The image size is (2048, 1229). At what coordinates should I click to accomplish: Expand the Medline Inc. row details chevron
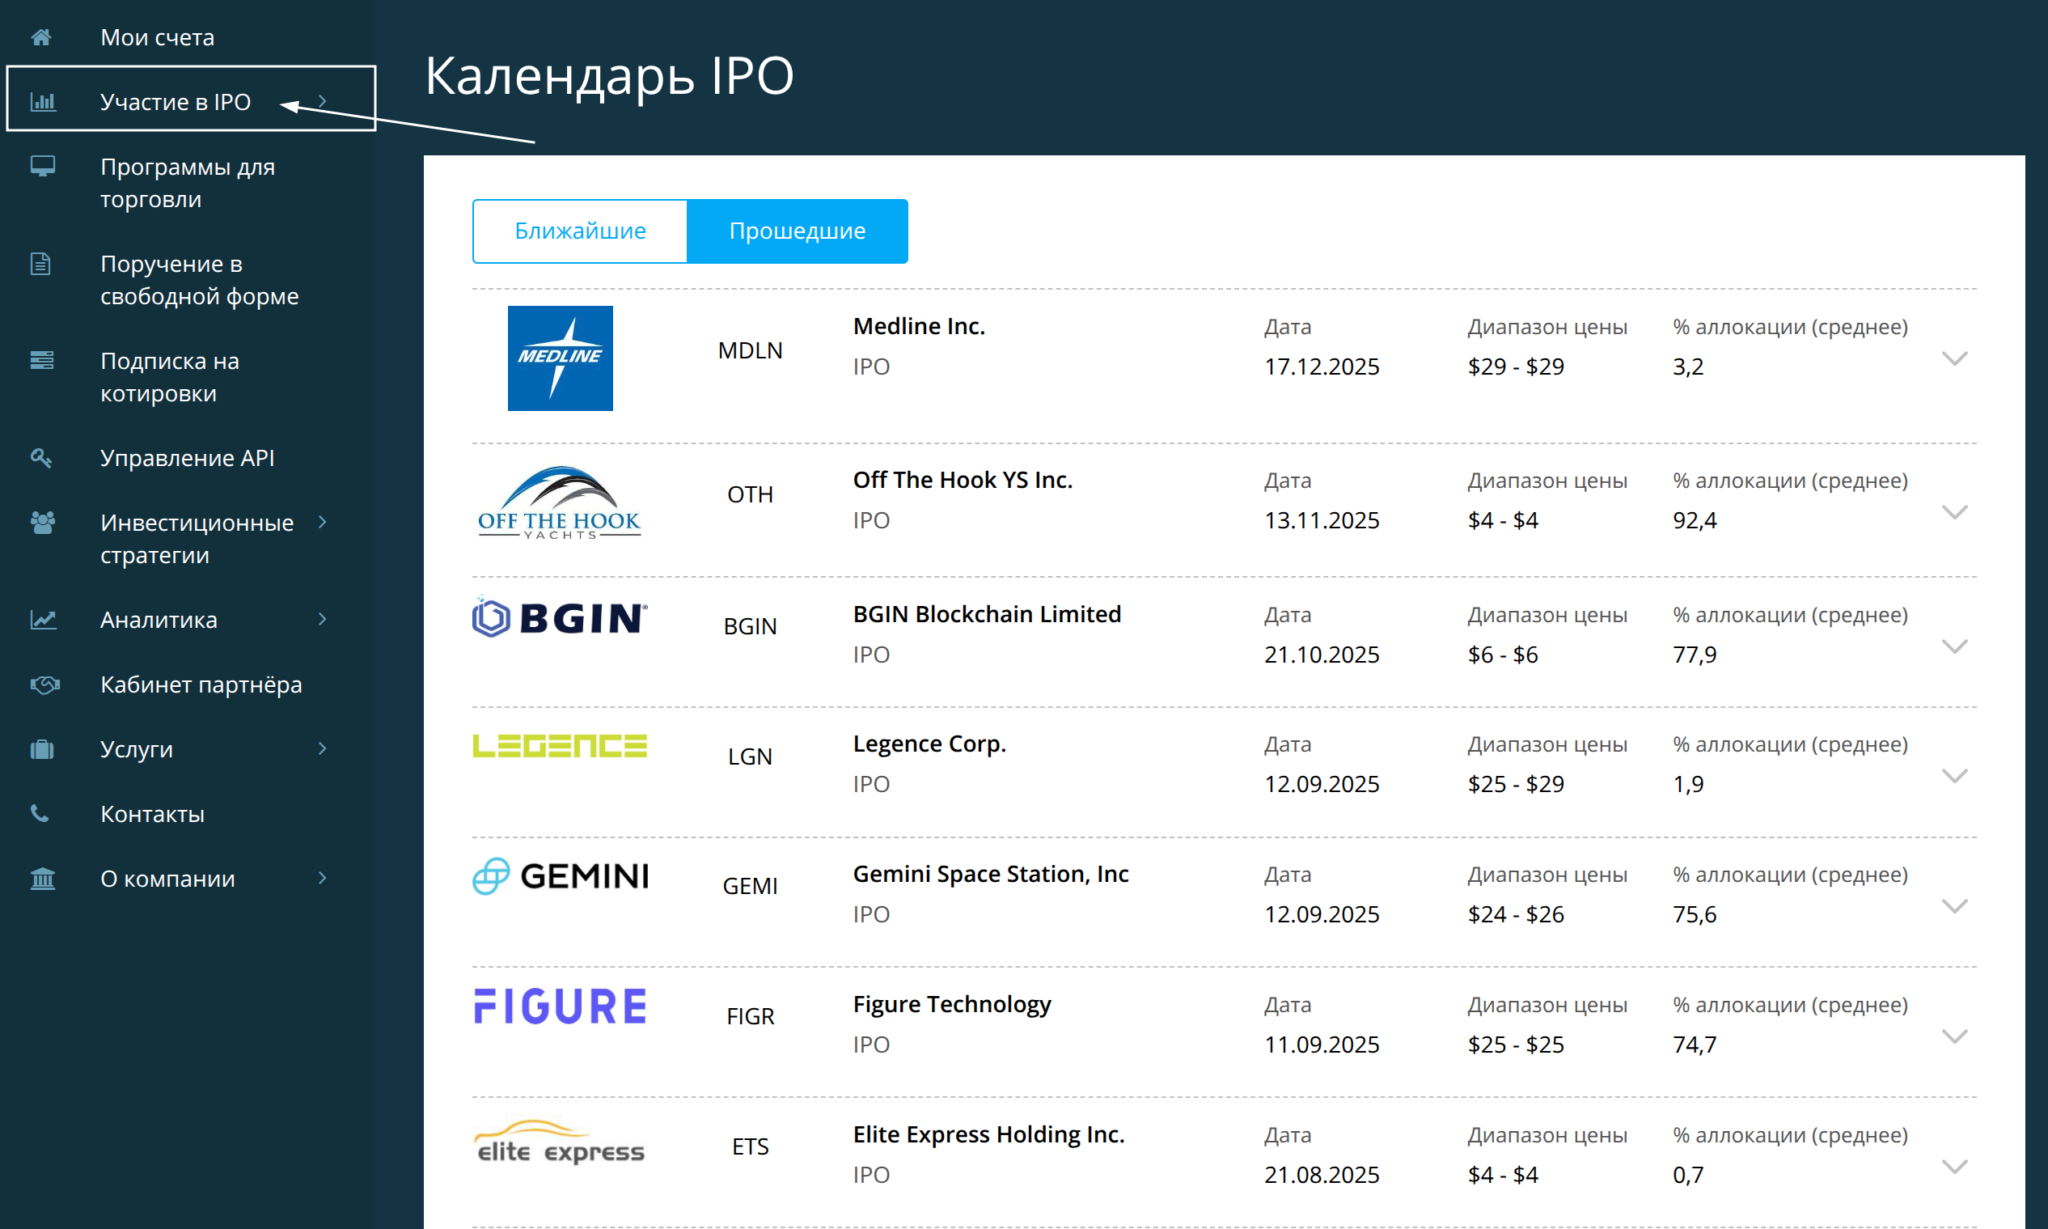[1954, 358]
